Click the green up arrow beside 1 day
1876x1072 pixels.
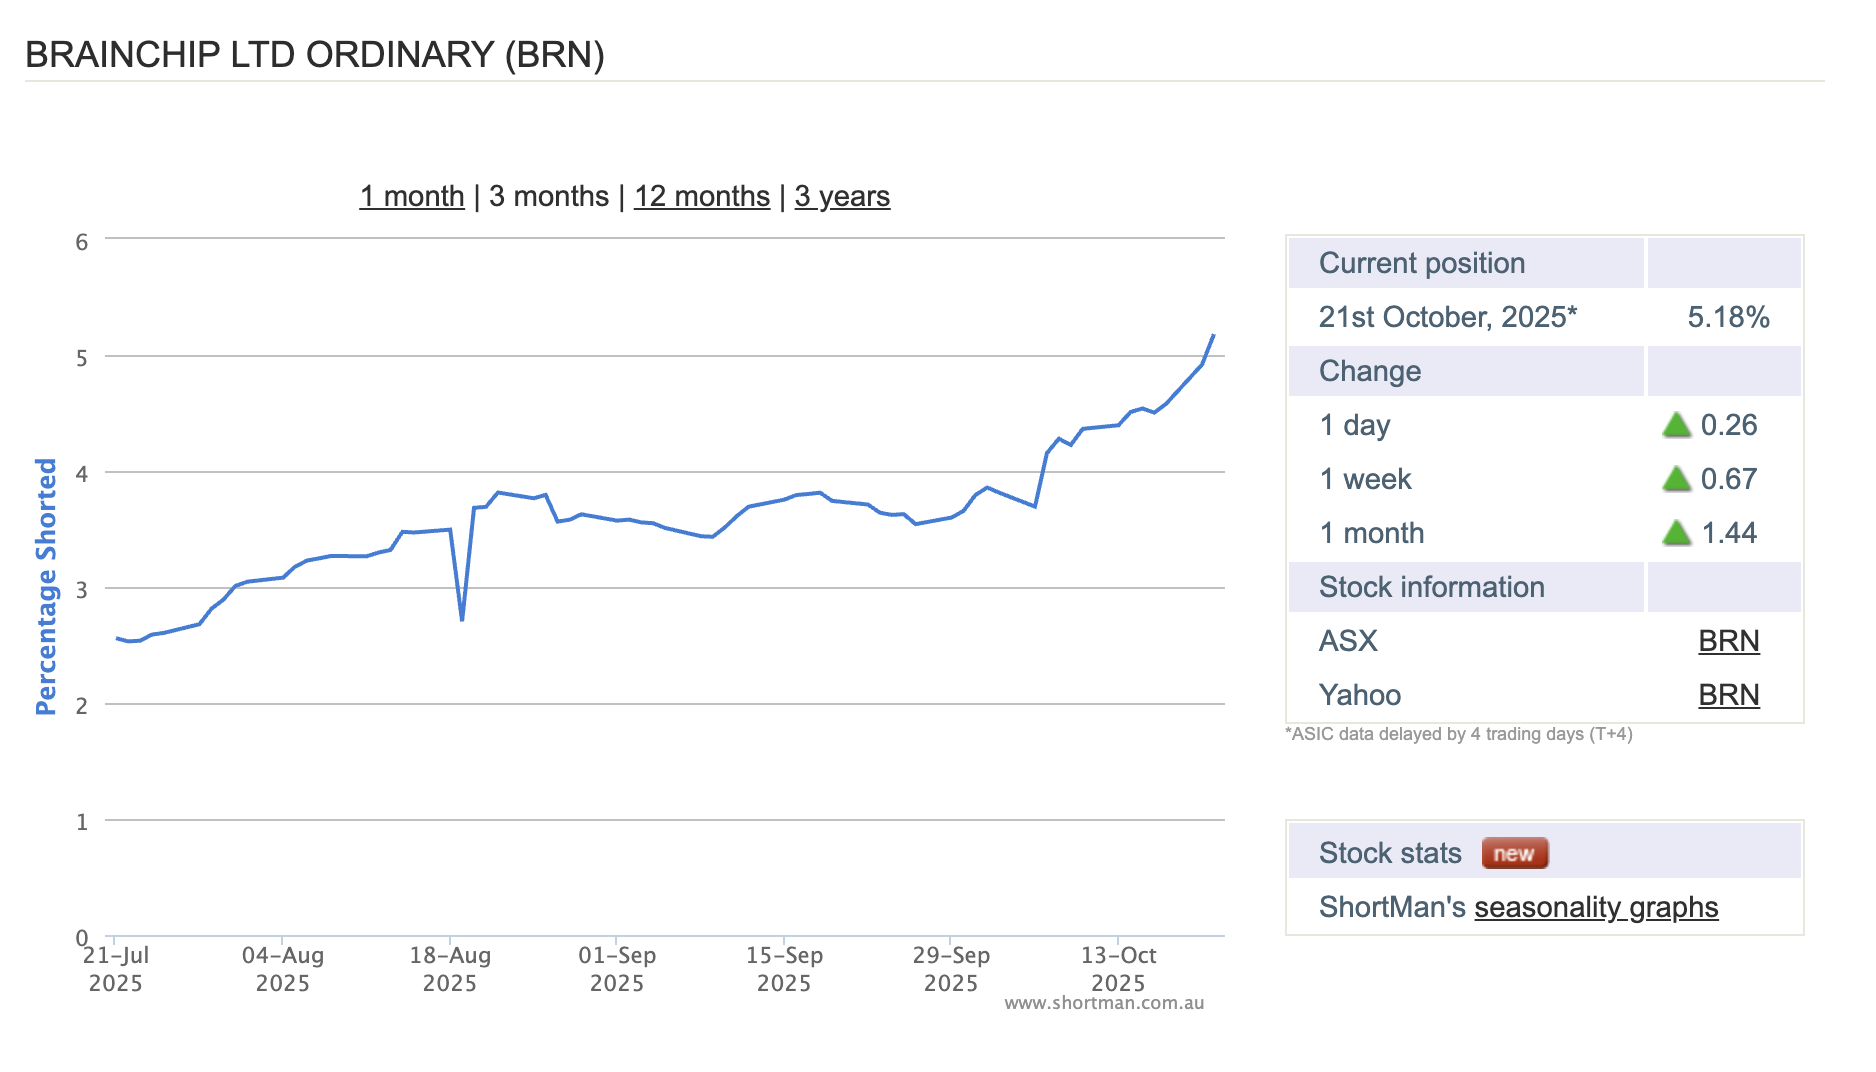[1676, 426]
